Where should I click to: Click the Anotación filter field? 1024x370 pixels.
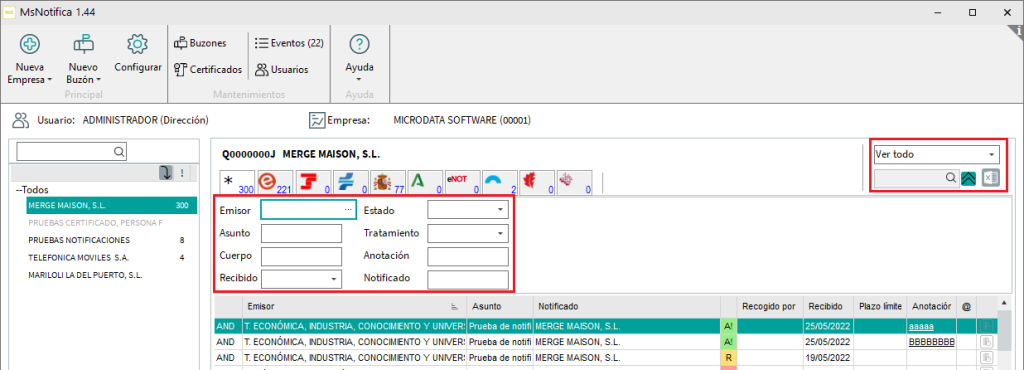tap(468, 256)
